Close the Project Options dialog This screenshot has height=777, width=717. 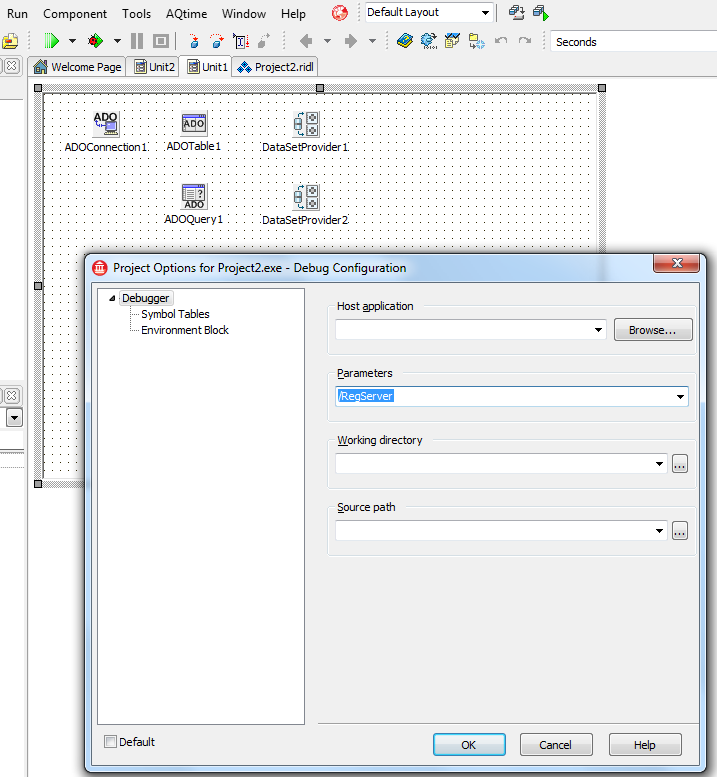(677, 263)
